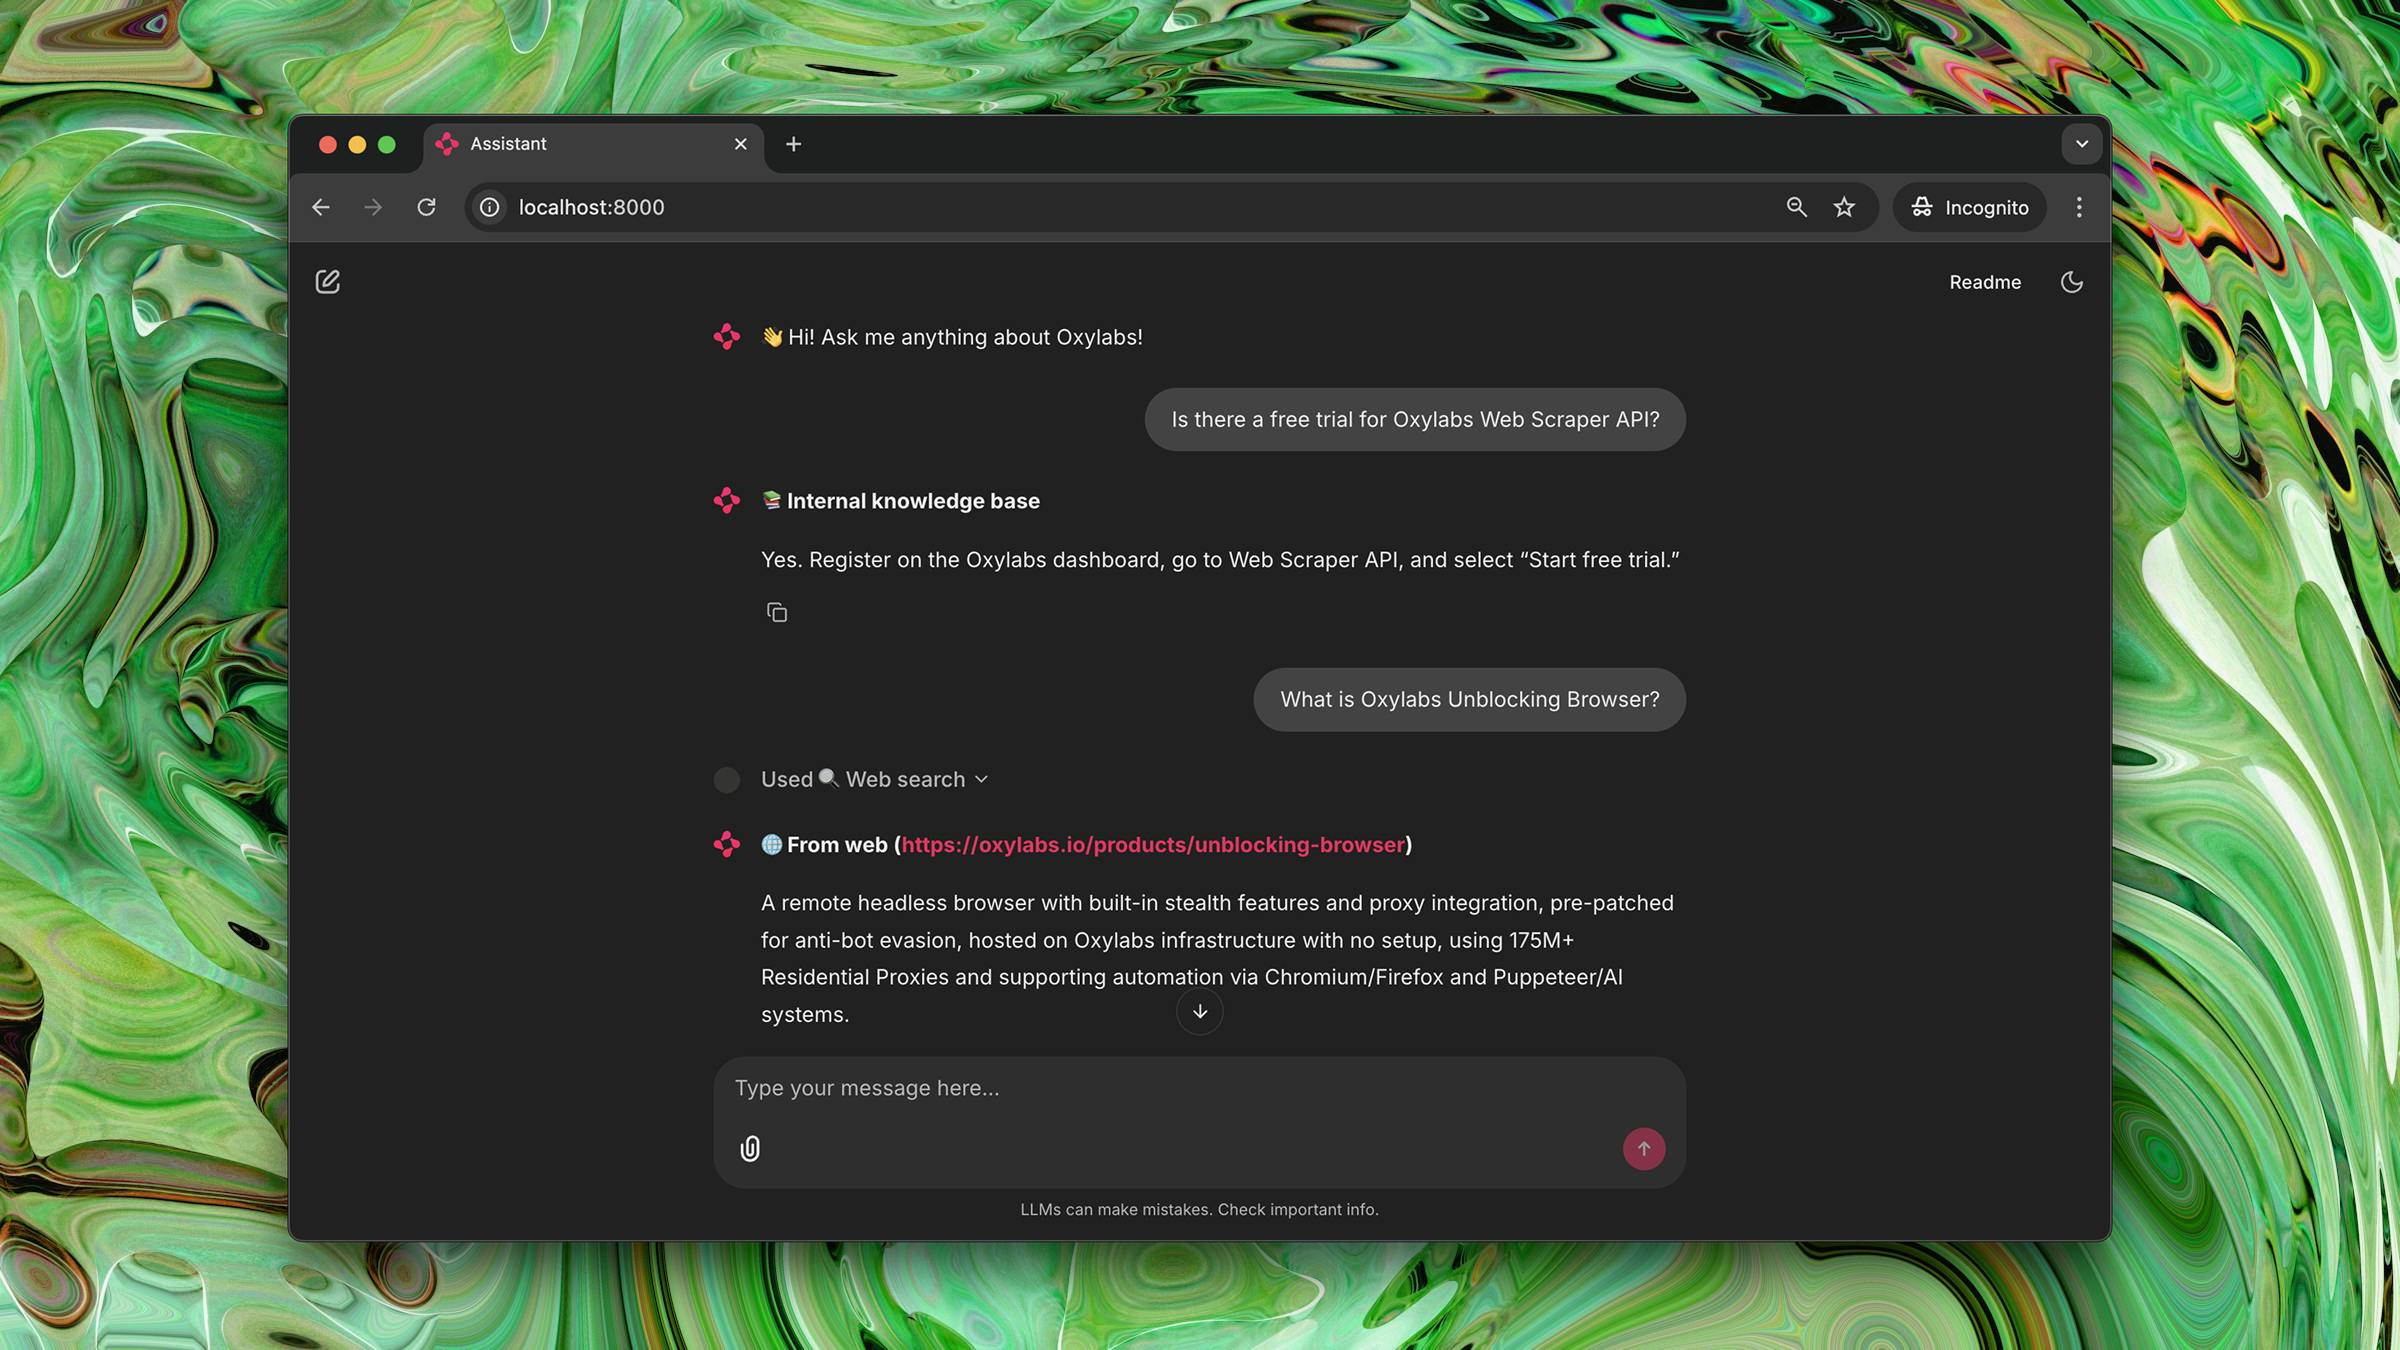The image size is (2400, 1350).
Task: Open the tab search dropdown arrow
Action: click(2081, 144)
